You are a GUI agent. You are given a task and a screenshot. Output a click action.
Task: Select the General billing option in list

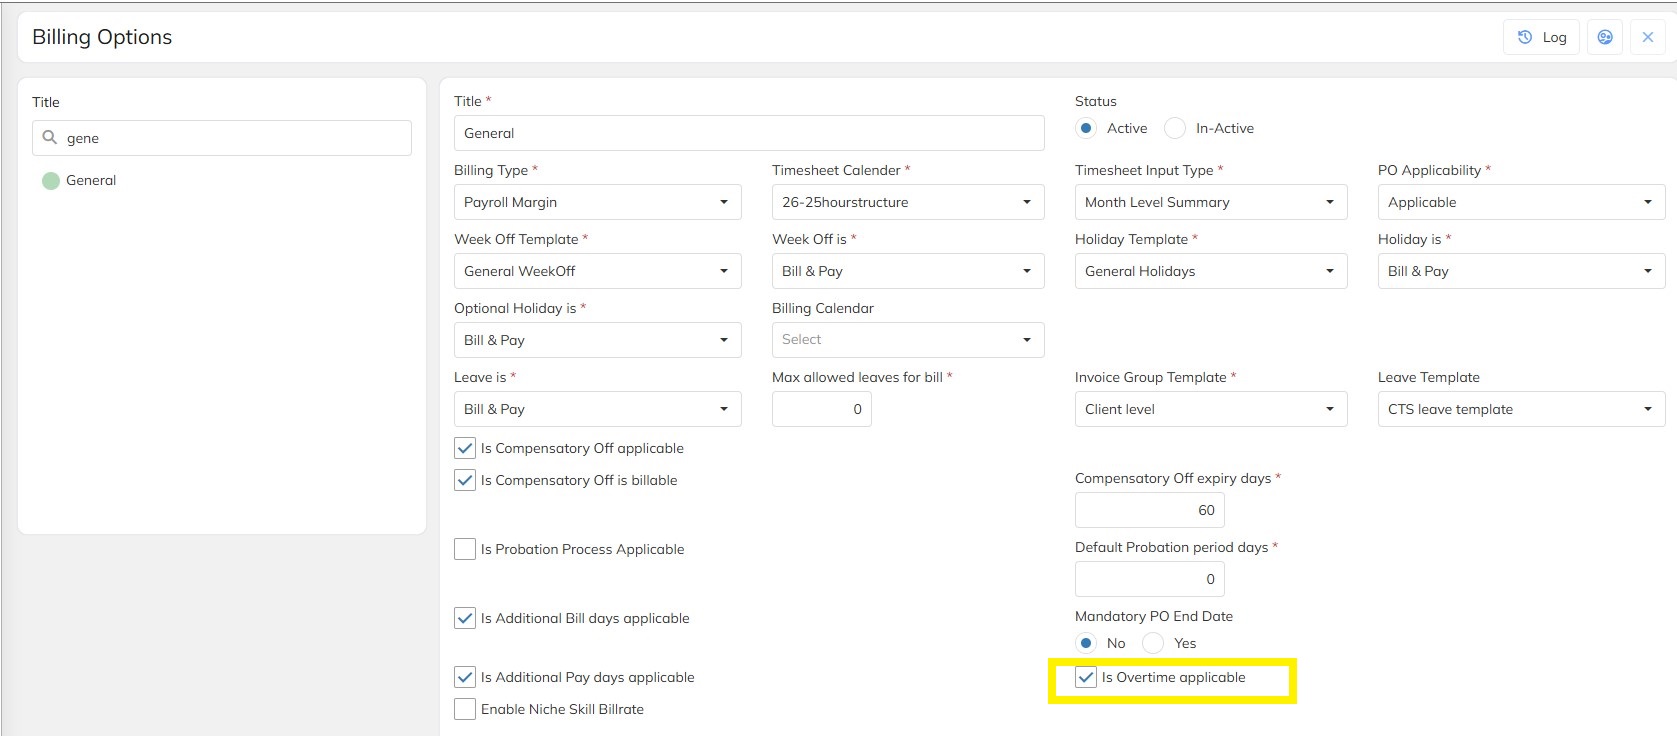tap(90, 181)
